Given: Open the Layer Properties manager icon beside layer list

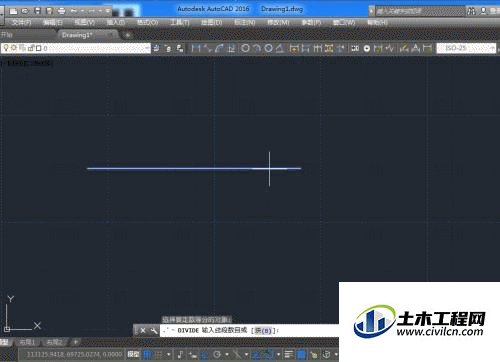Looking at the screenshot, I should tap(156, 48).
